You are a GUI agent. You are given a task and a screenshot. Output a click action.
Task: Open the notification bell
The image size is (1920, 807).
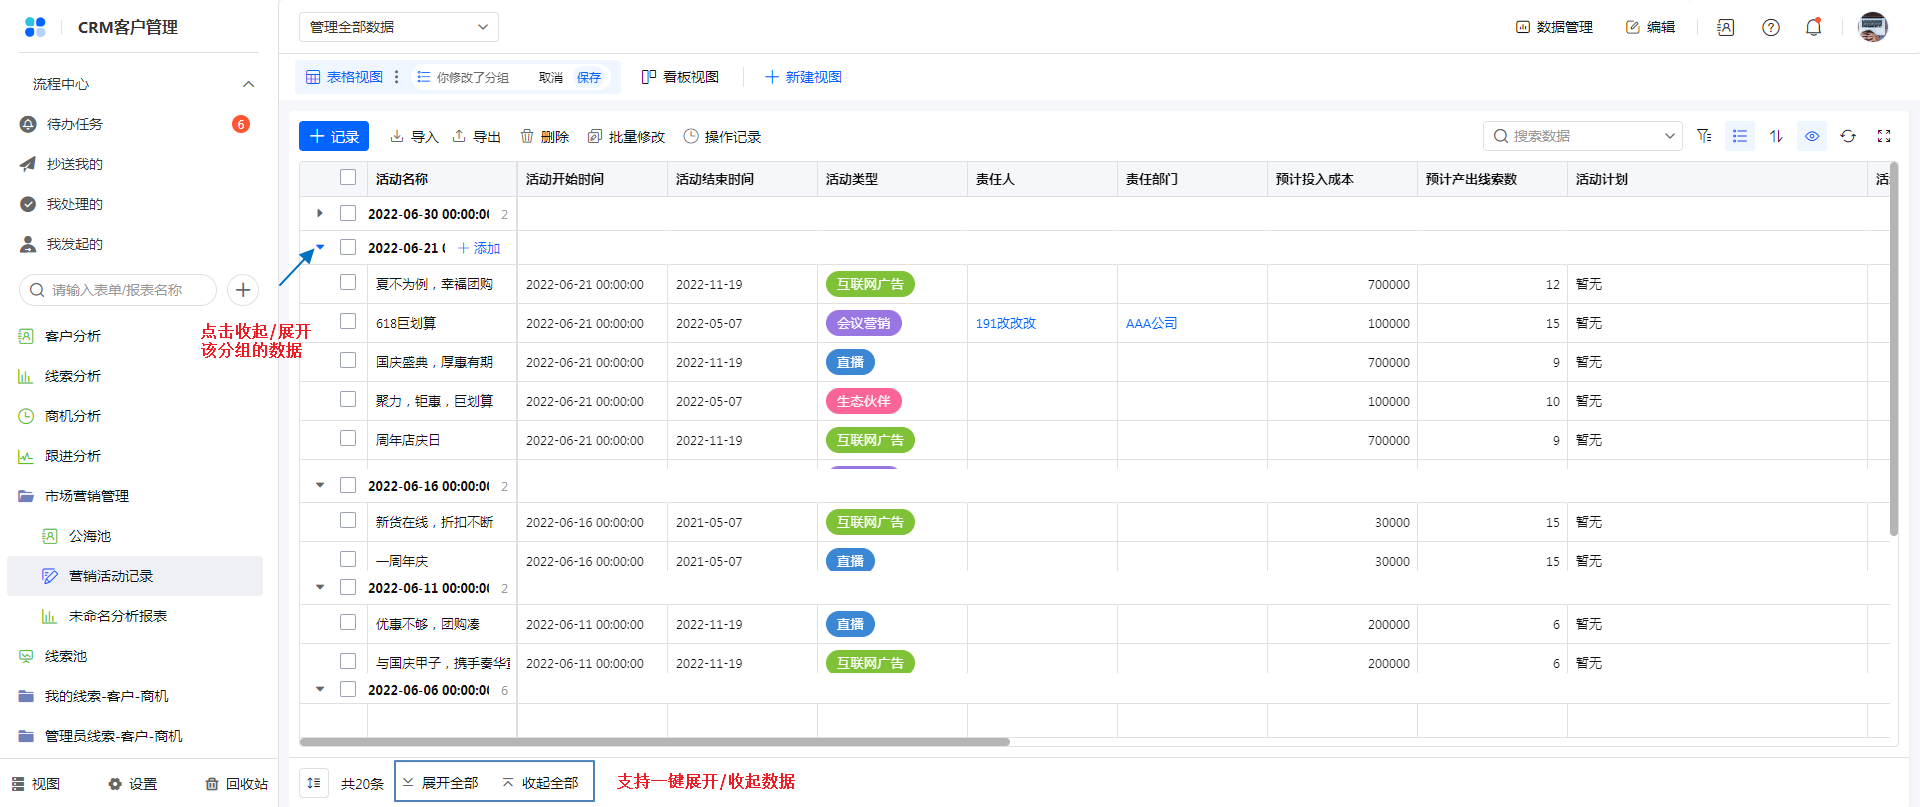[x=1813, y=27]
